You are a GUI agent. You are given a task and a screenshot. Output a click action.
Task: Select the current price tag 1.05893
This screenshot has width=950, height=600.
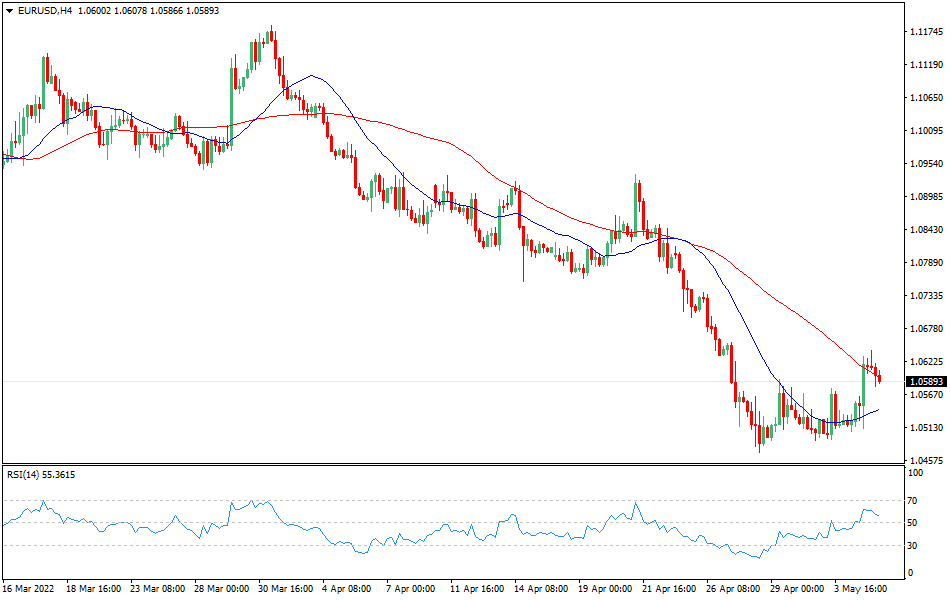925,382
